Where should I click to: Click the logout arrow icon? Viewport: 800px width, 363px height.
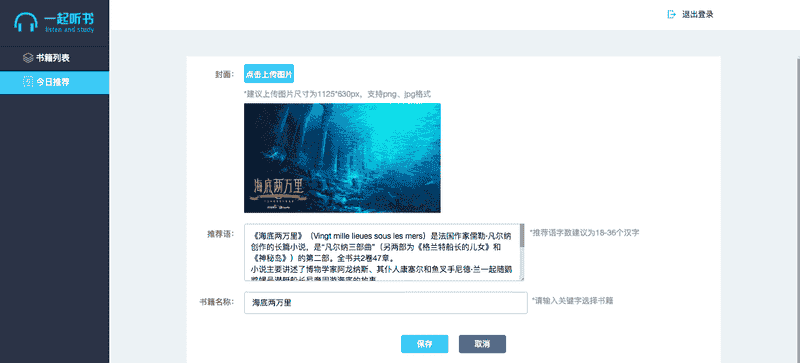tap(671, 14)
